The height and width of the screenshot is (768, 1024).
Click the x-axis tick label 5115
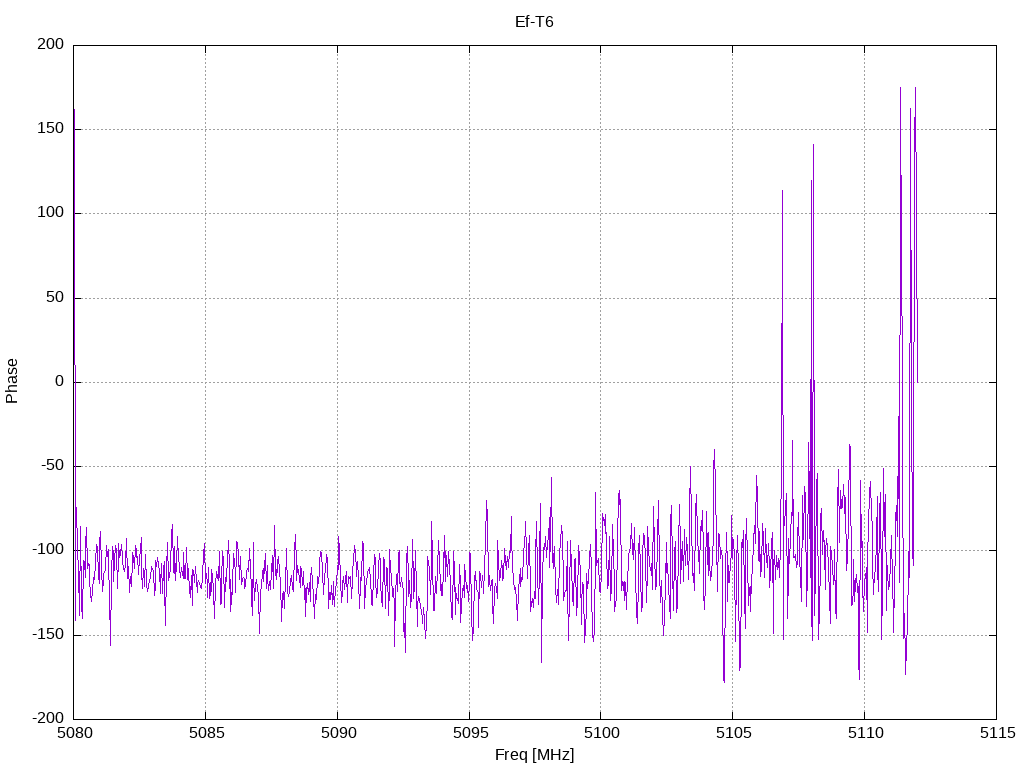tap(997, 733)
